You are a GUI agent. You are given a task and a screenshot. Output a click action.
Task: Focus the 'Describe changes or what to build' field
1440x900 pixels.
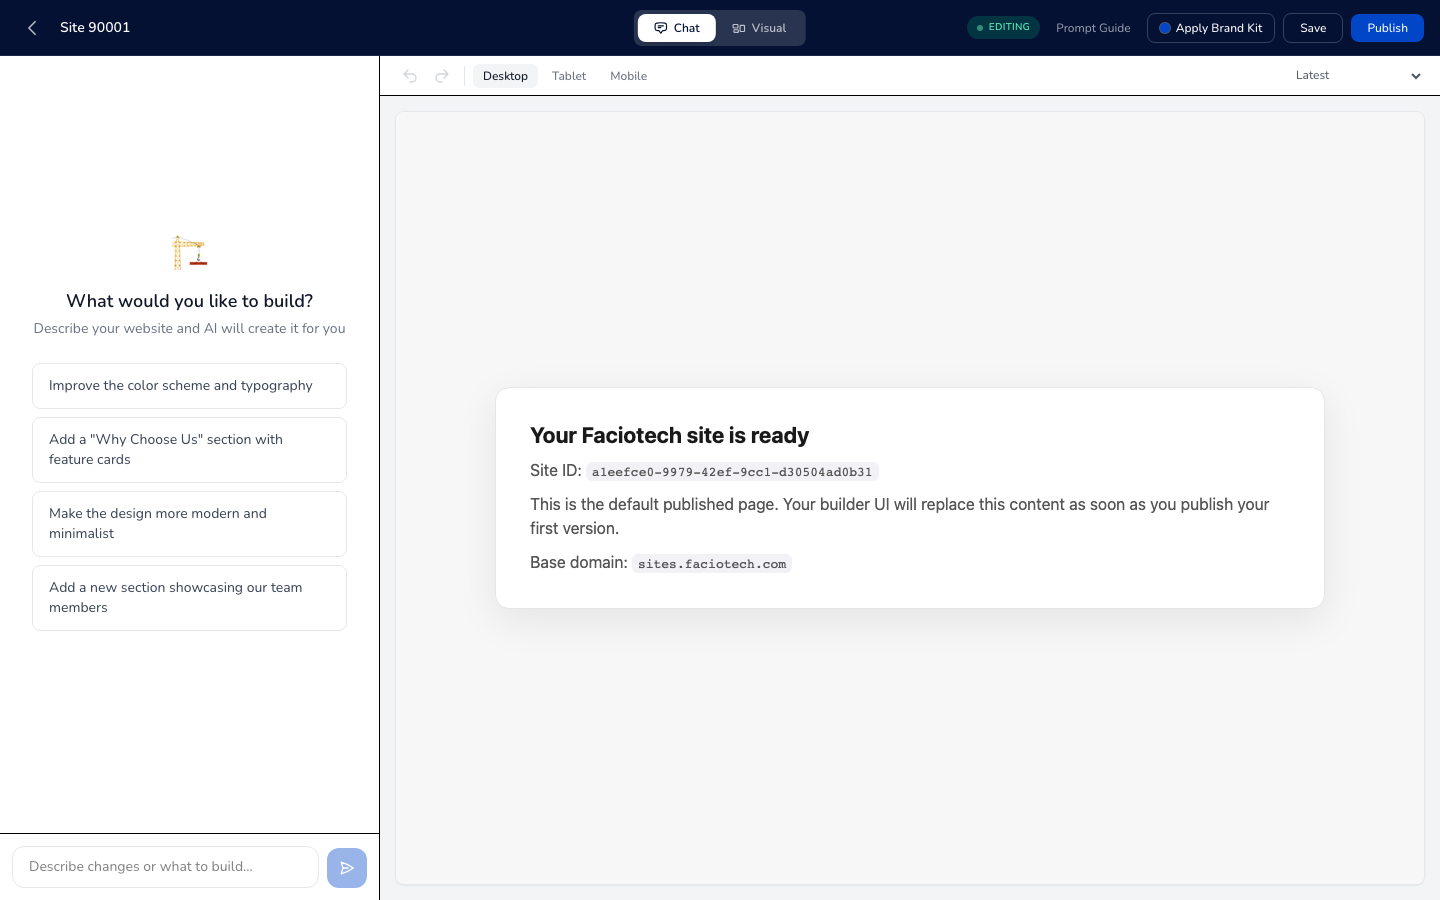(x=165, y=867)
